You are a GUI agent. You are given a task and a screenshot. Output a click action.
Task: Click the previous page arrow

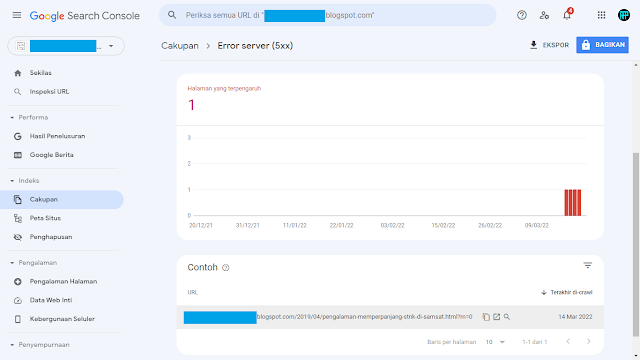click(x=568, y=342)
